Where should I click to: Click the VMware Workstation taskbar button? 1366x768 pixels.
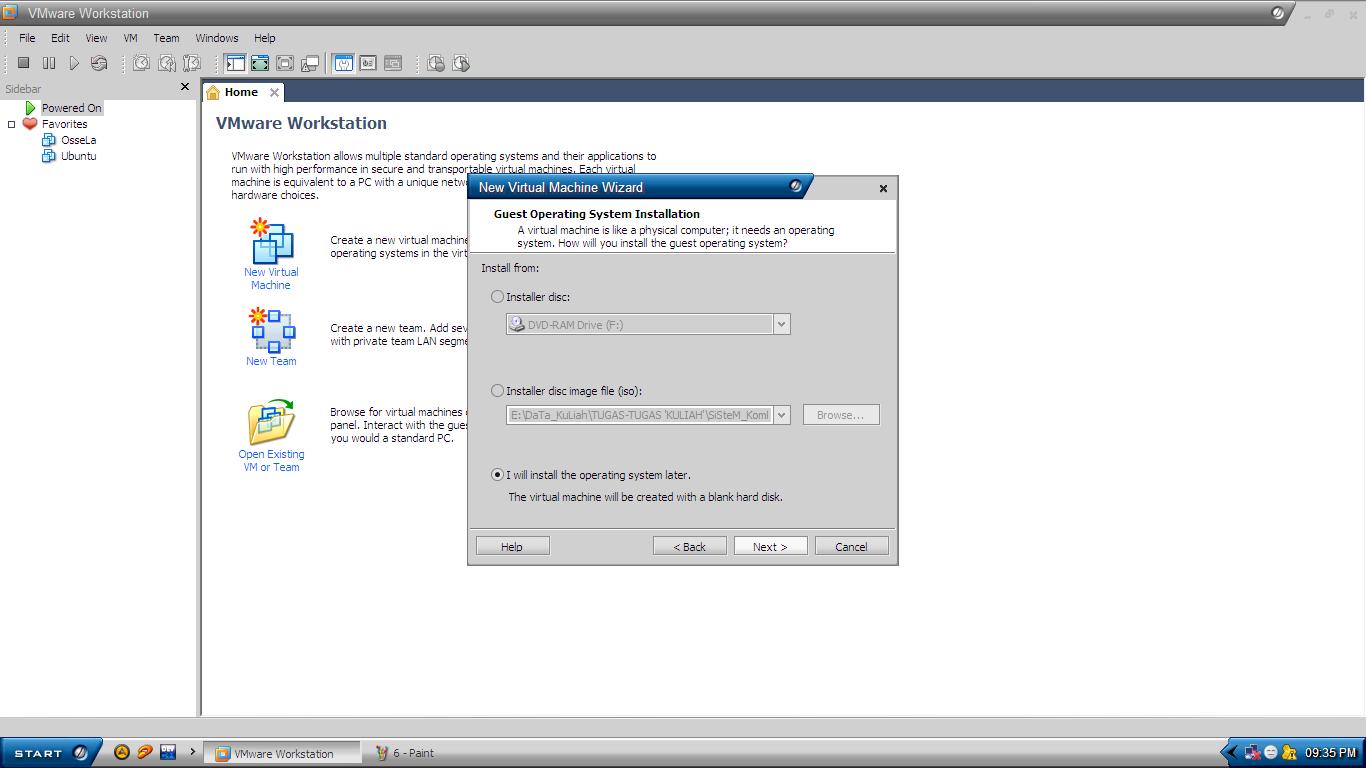[x=283, y=753]
